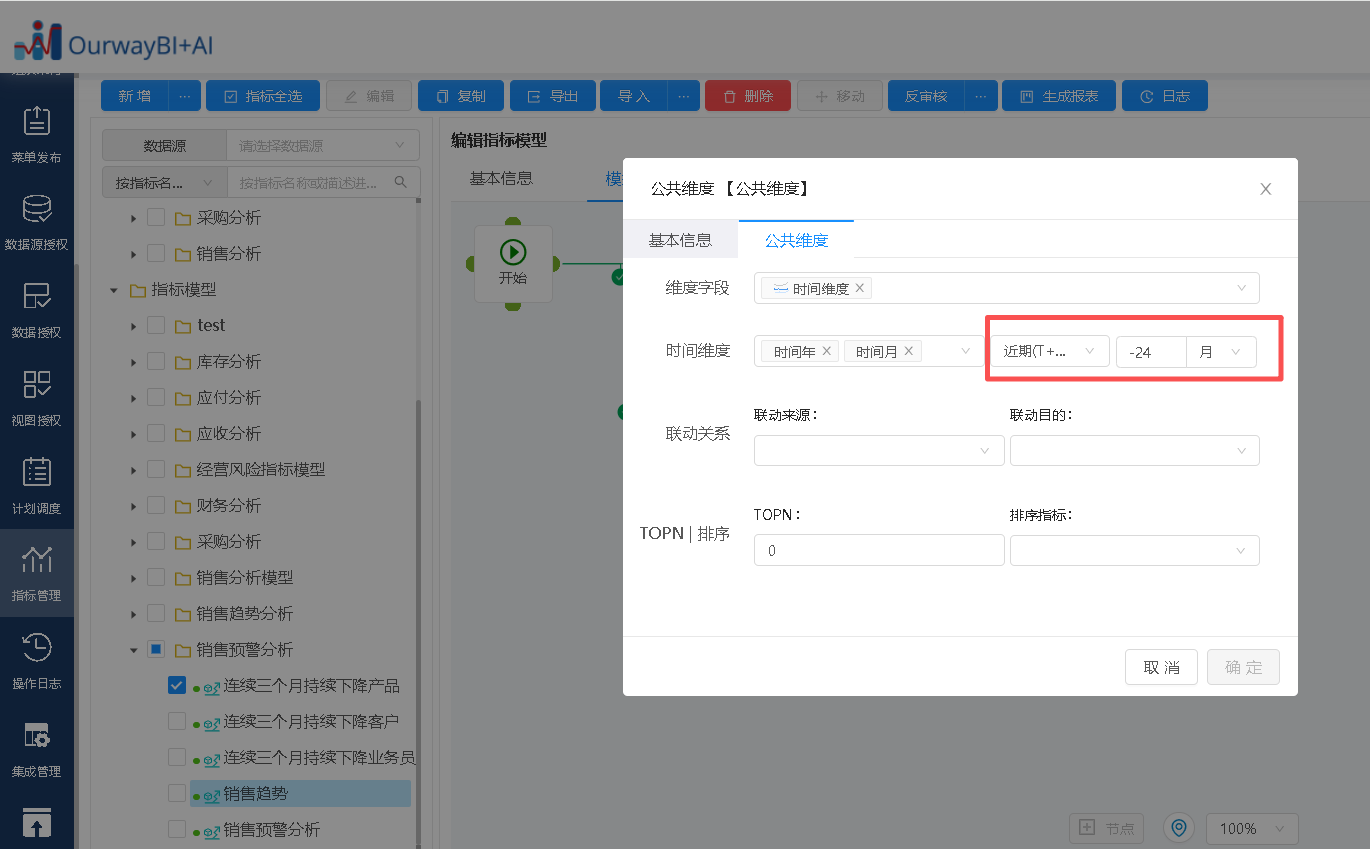Click the 视图授权 sidebar icon
Screen dimensions: 1370x849
click(37, 397)
